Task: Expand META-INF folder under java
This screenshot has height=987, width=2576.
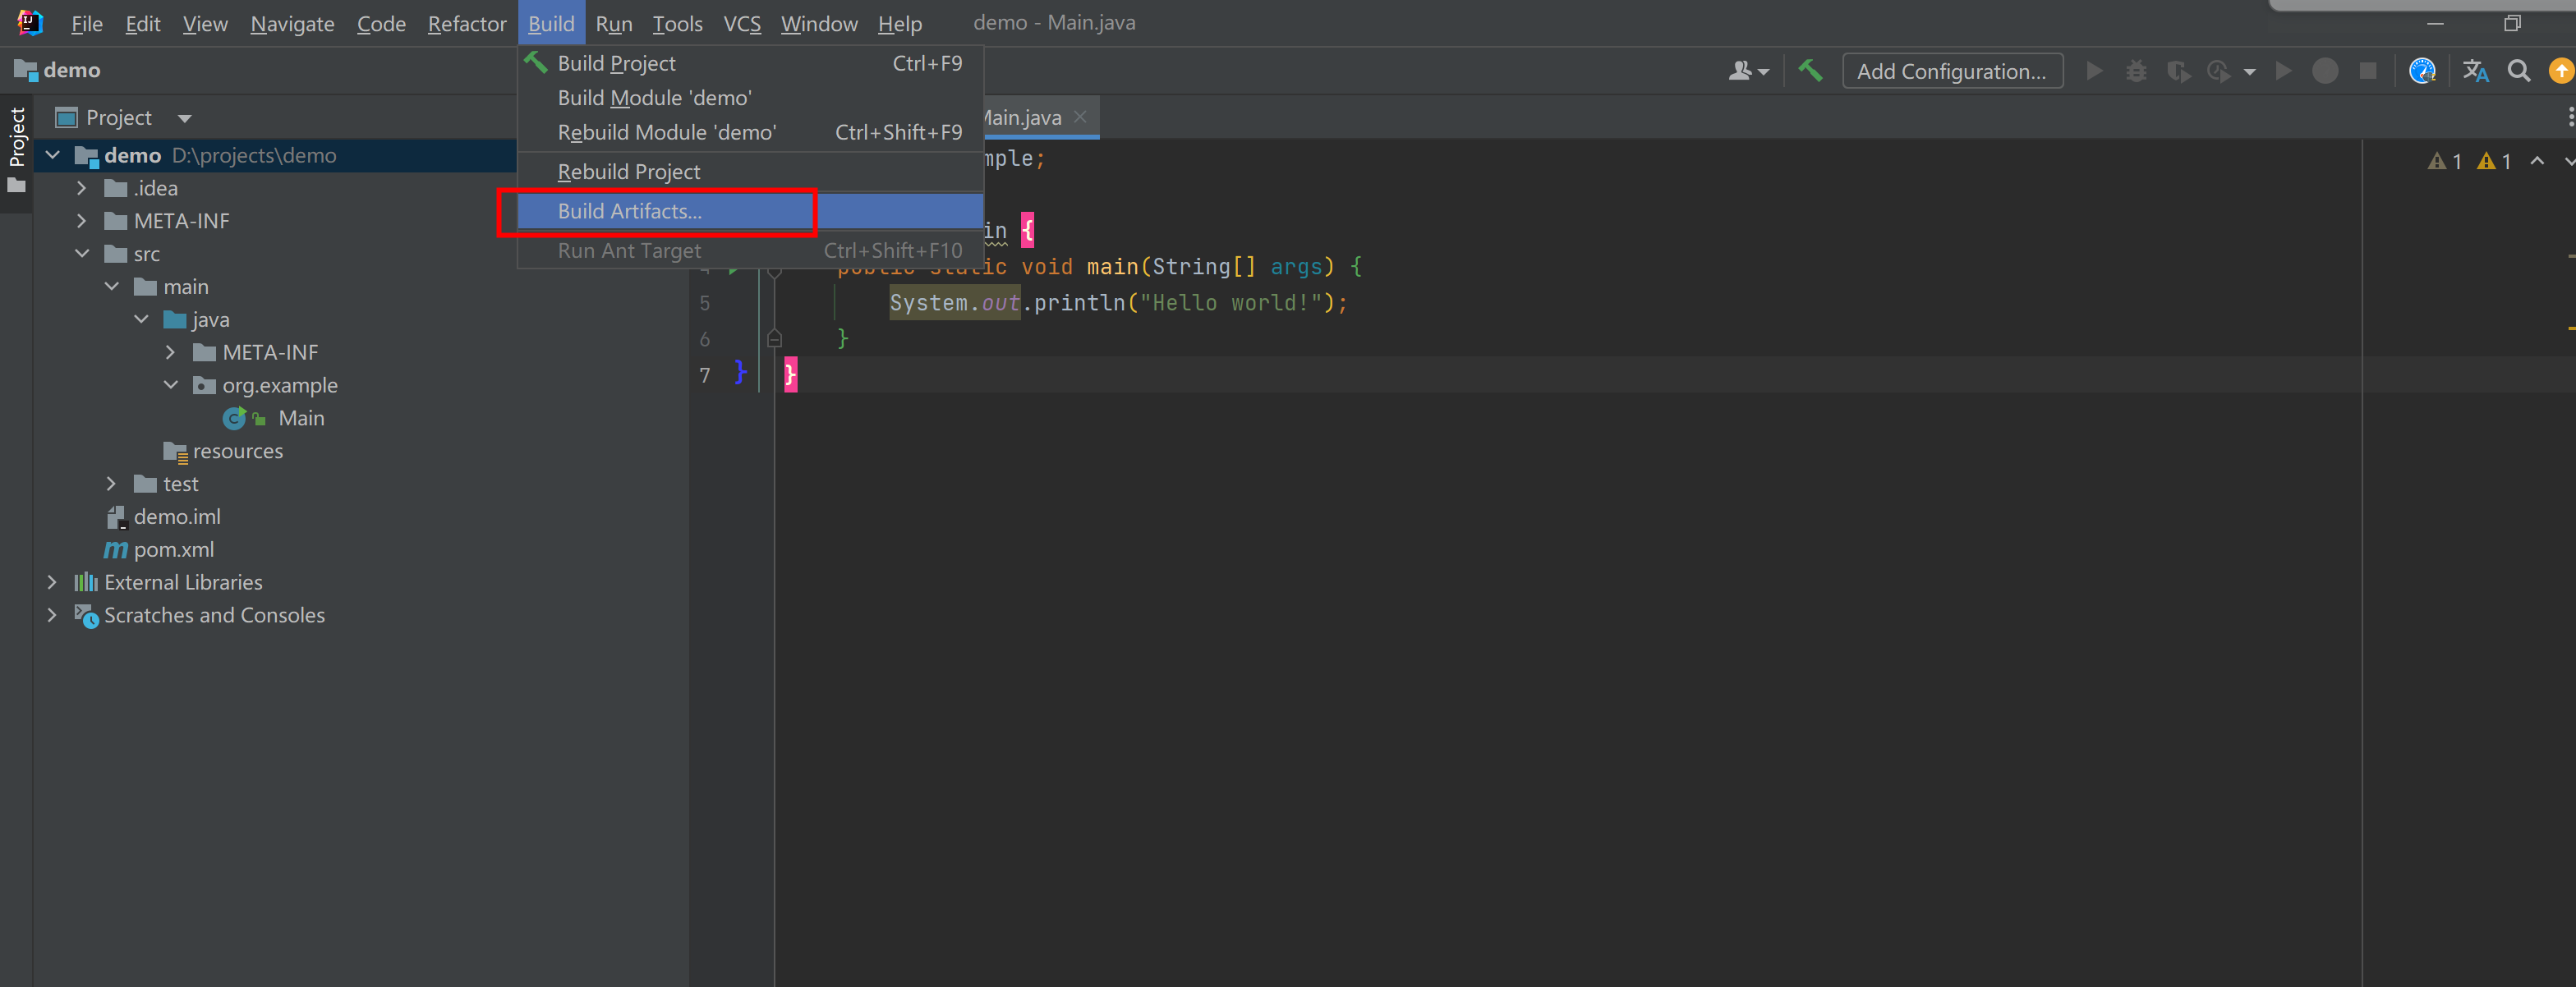Action: pyautogui.click(x=171, y=352)
